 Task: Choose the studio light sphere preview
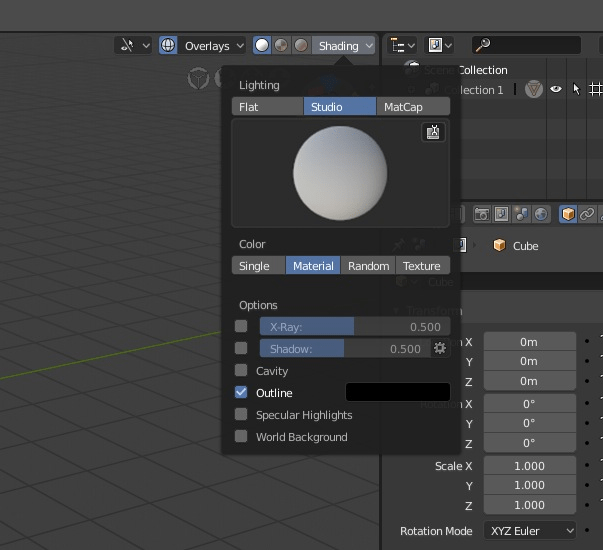pos(340,173)
